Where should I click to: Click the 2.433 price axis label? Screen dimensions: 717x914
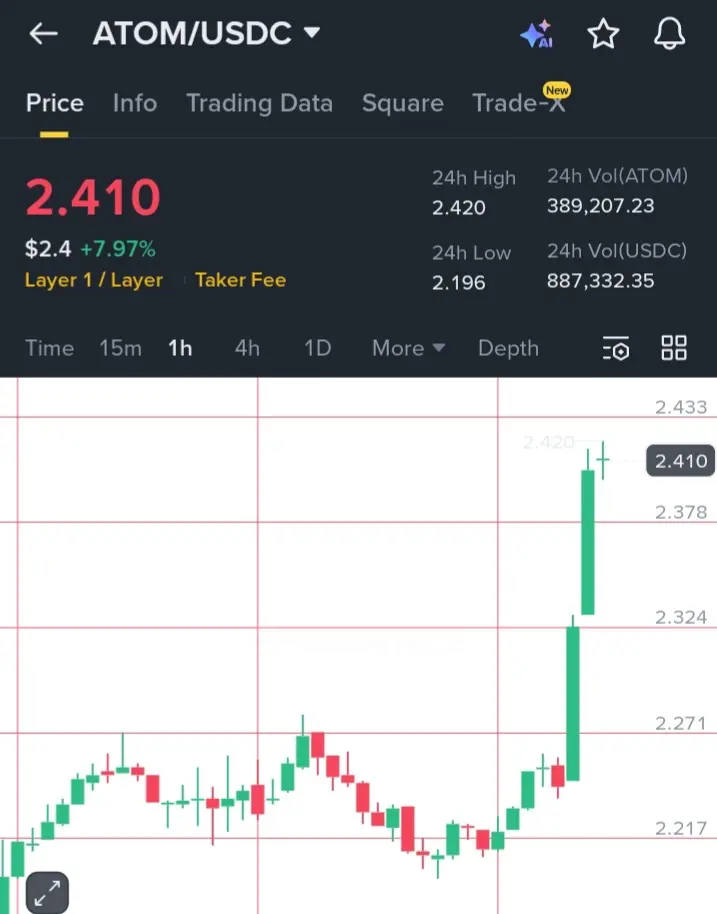(681, 407)
